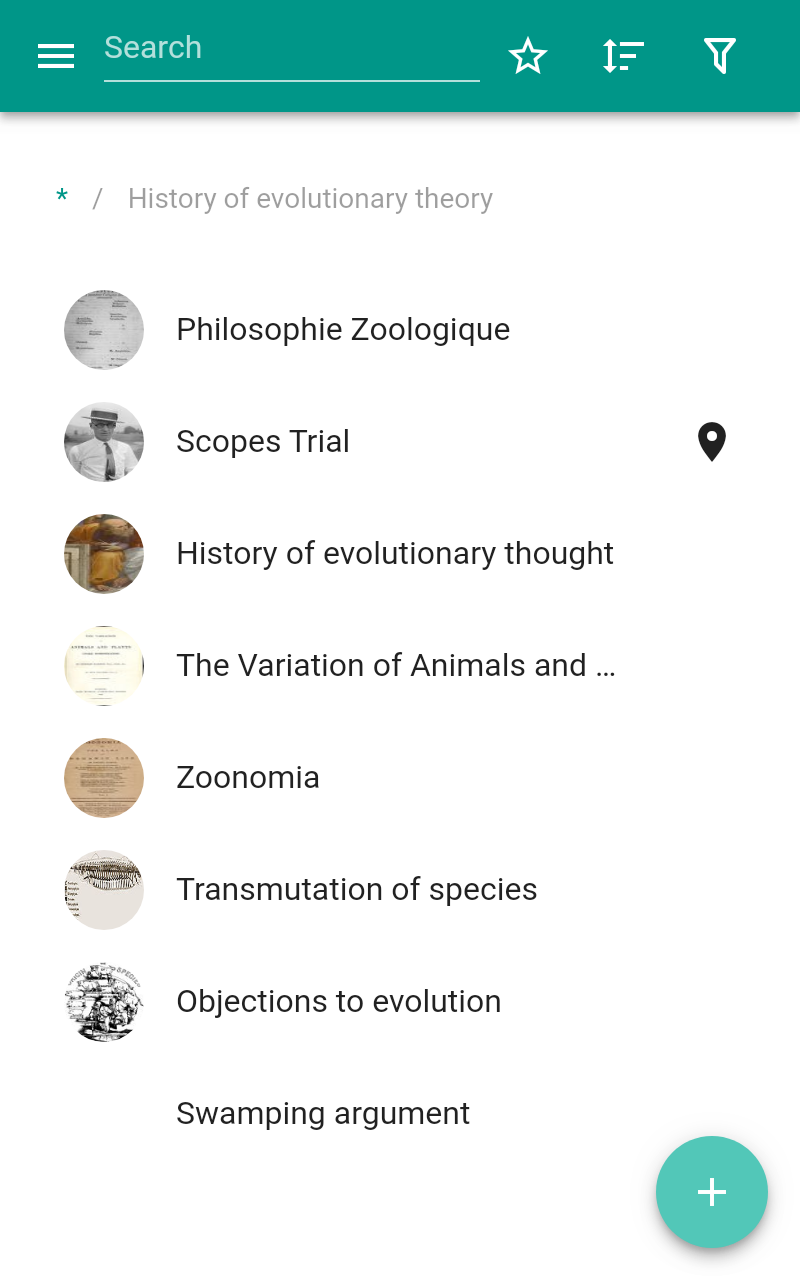This screenshot has width=800, height=1280.
Task: Open the hamburger navigation menu
Action: [56, 56]
